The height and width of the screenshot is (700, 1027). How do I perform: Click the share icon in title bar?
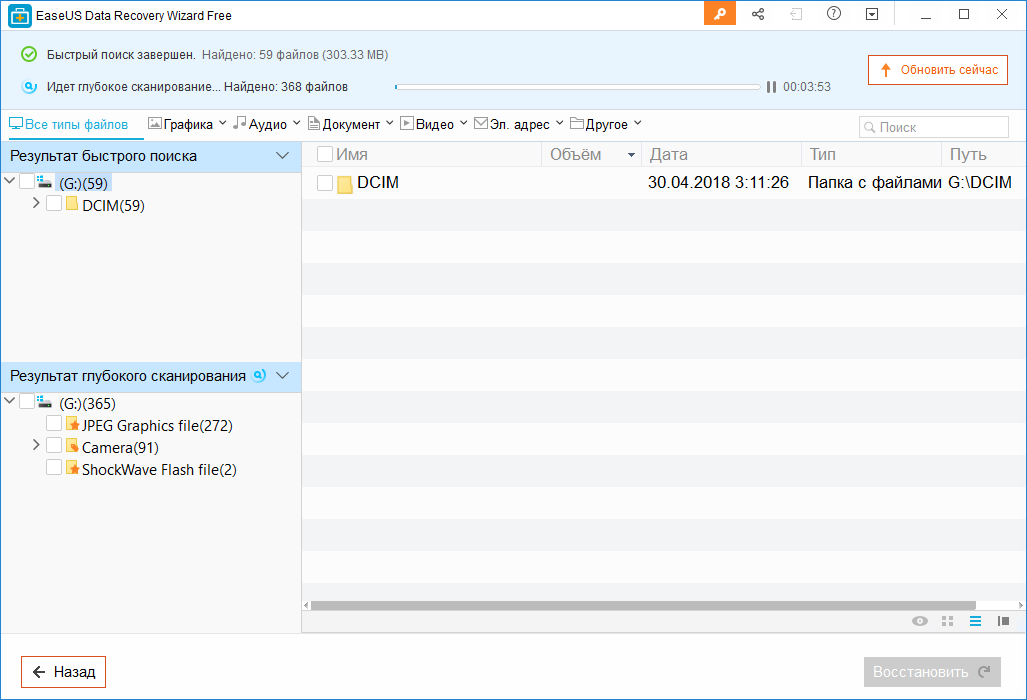(758, 14)
